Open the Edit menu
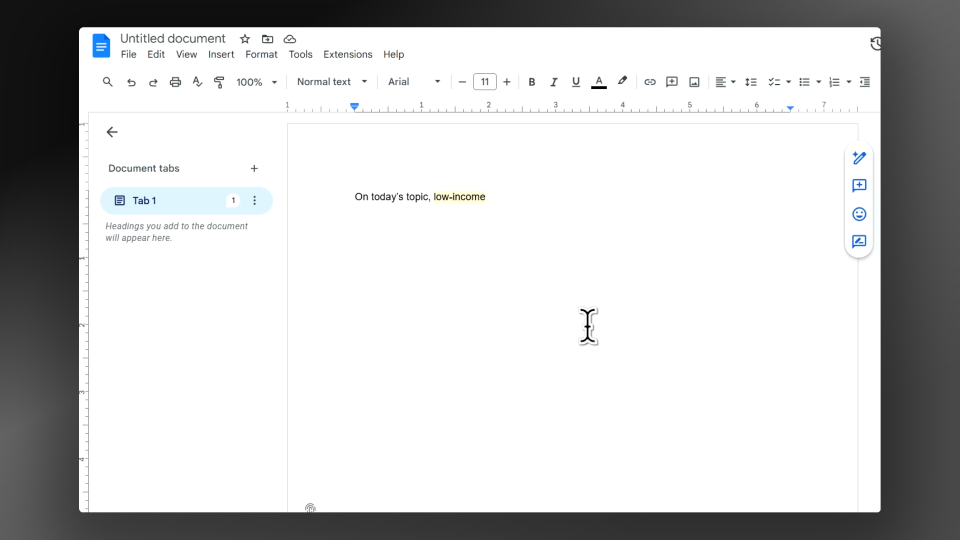The width and height of the screenshot is (960, 540). point(156,54)
